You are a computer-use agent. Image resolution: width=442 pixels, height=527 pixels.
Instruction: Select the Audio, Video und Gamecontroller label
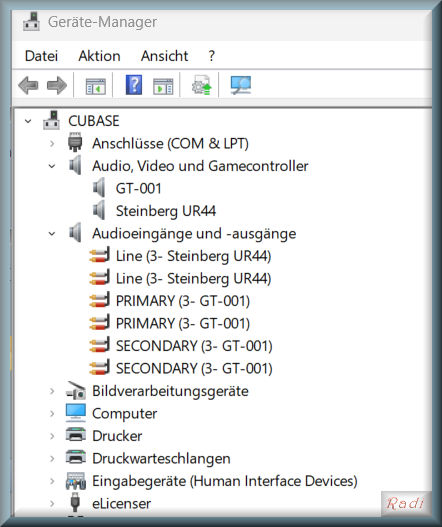(200, 166)
